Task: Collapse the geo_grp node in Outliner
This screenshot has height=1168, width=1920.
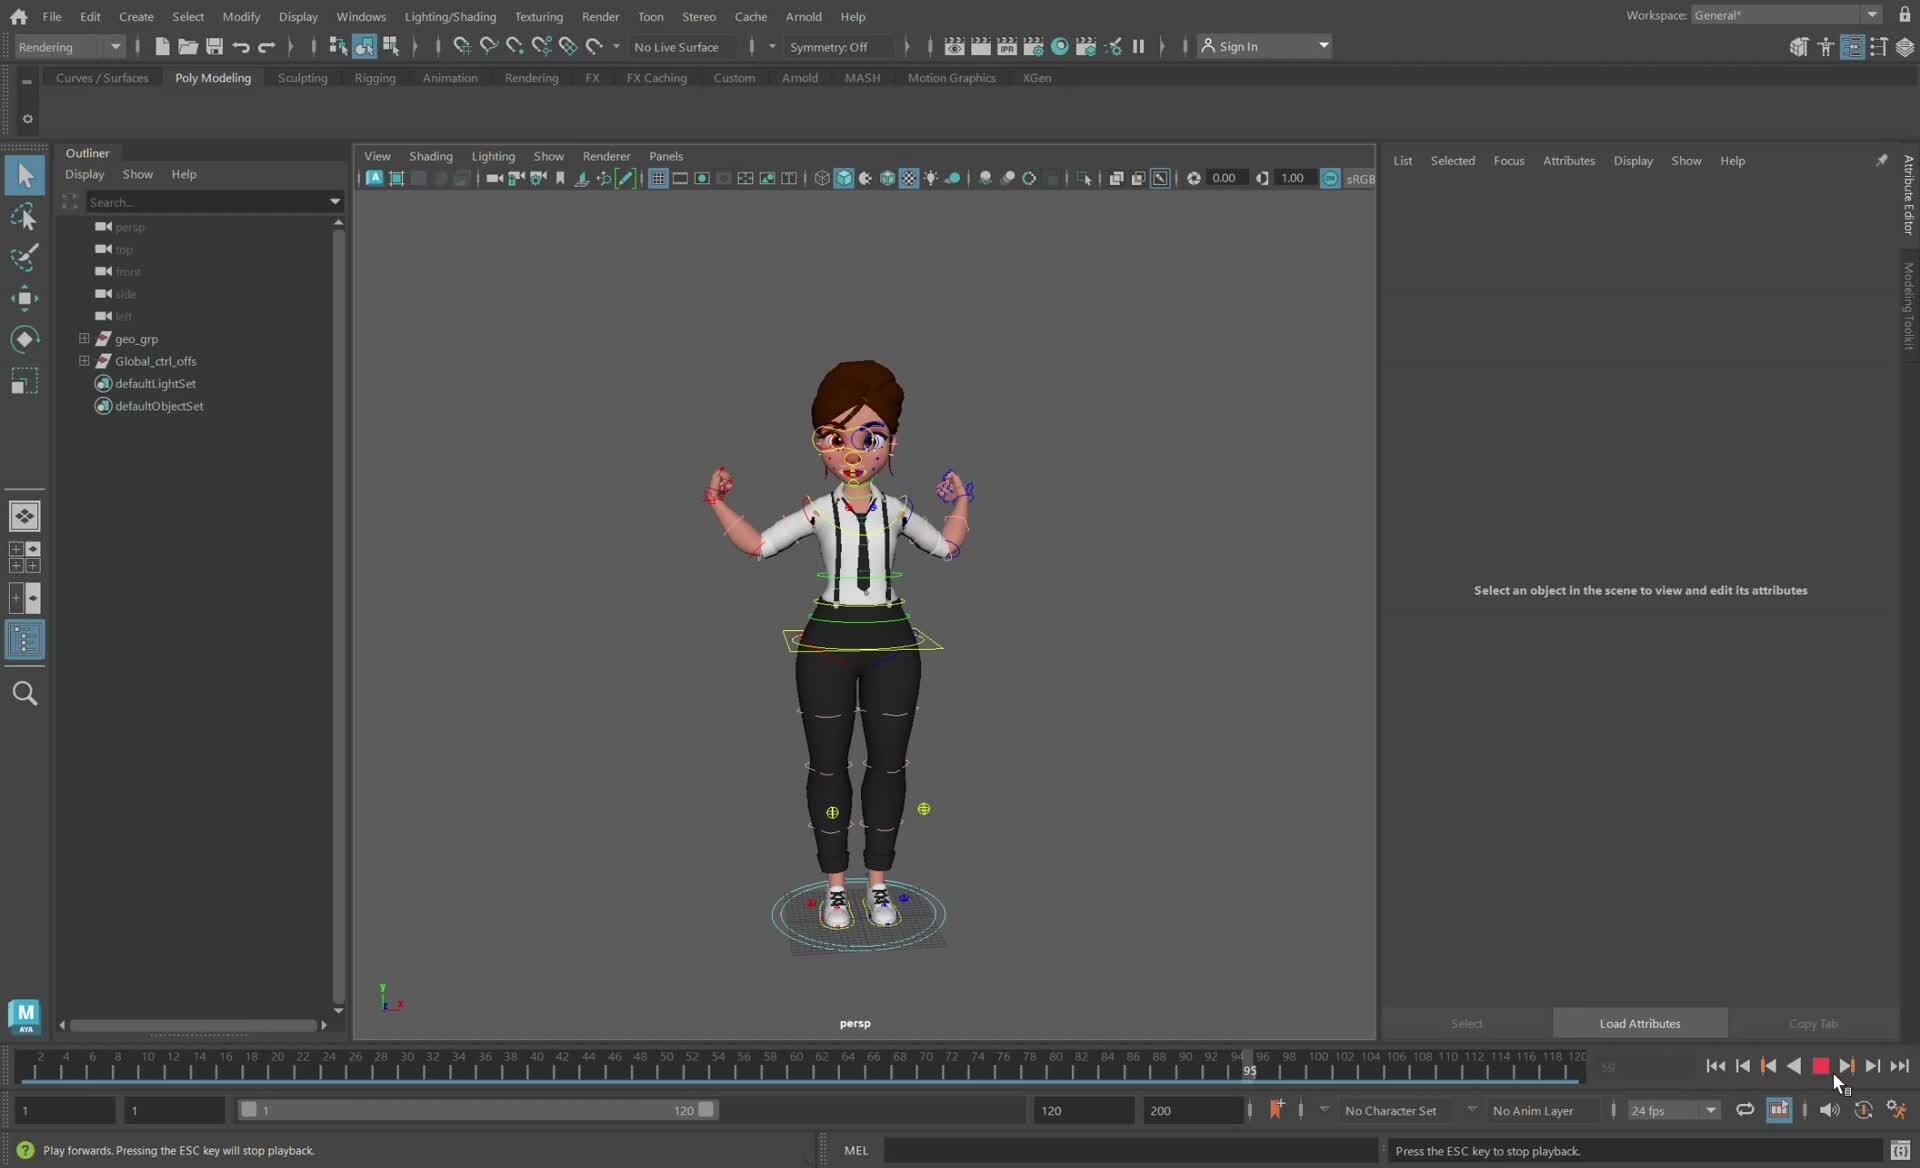Action: [x=84, y=339]
